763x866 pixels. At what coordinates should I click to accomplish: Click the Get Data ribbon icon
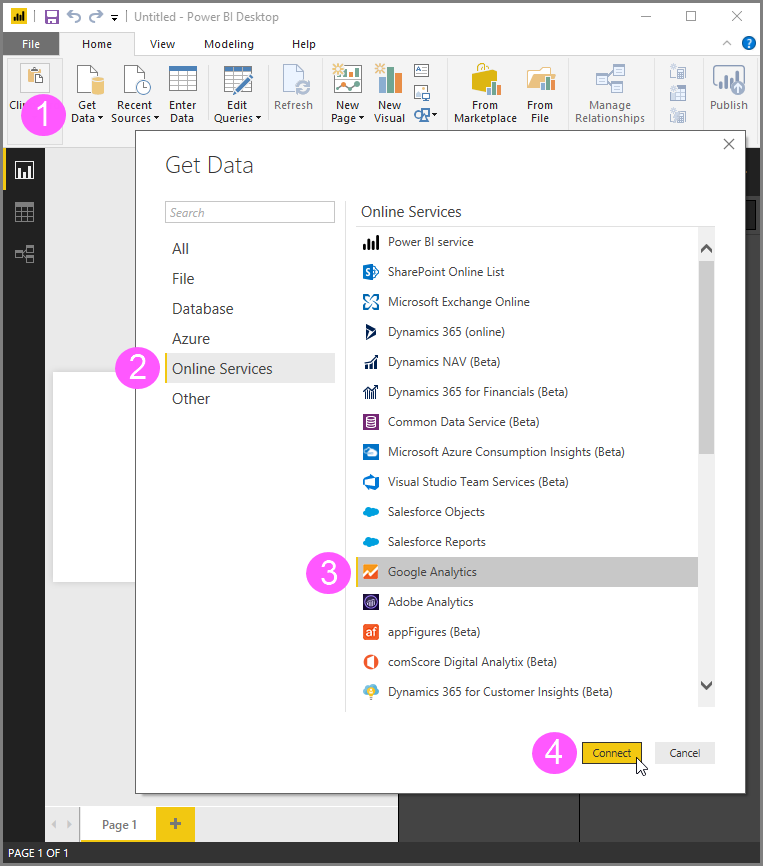click(x=89, y=79)
